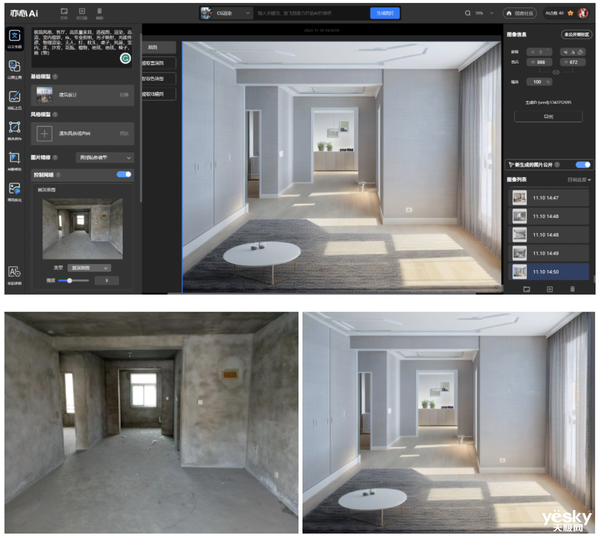
Task: Click the trash icon in top toolbar
Action: pyautogui.click(x=99, y=13)
